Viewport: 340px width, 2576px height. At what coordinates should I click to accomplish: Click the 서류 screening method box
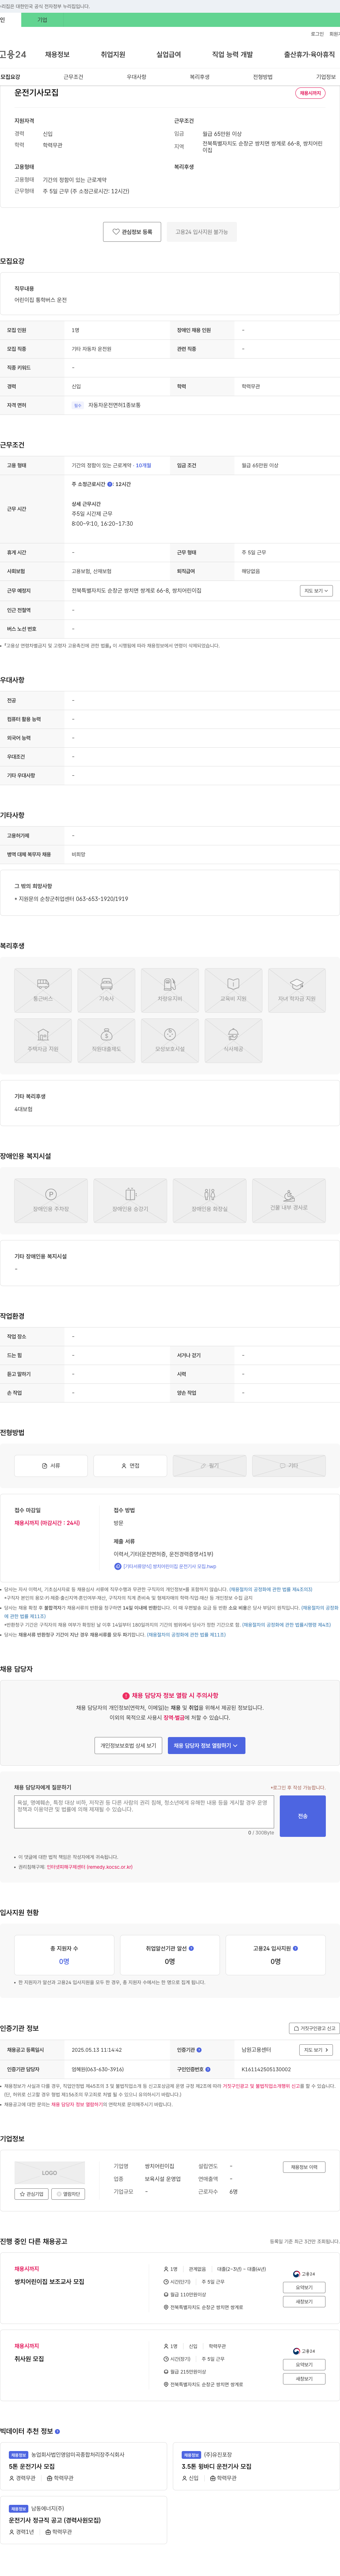click(51, 1465)
